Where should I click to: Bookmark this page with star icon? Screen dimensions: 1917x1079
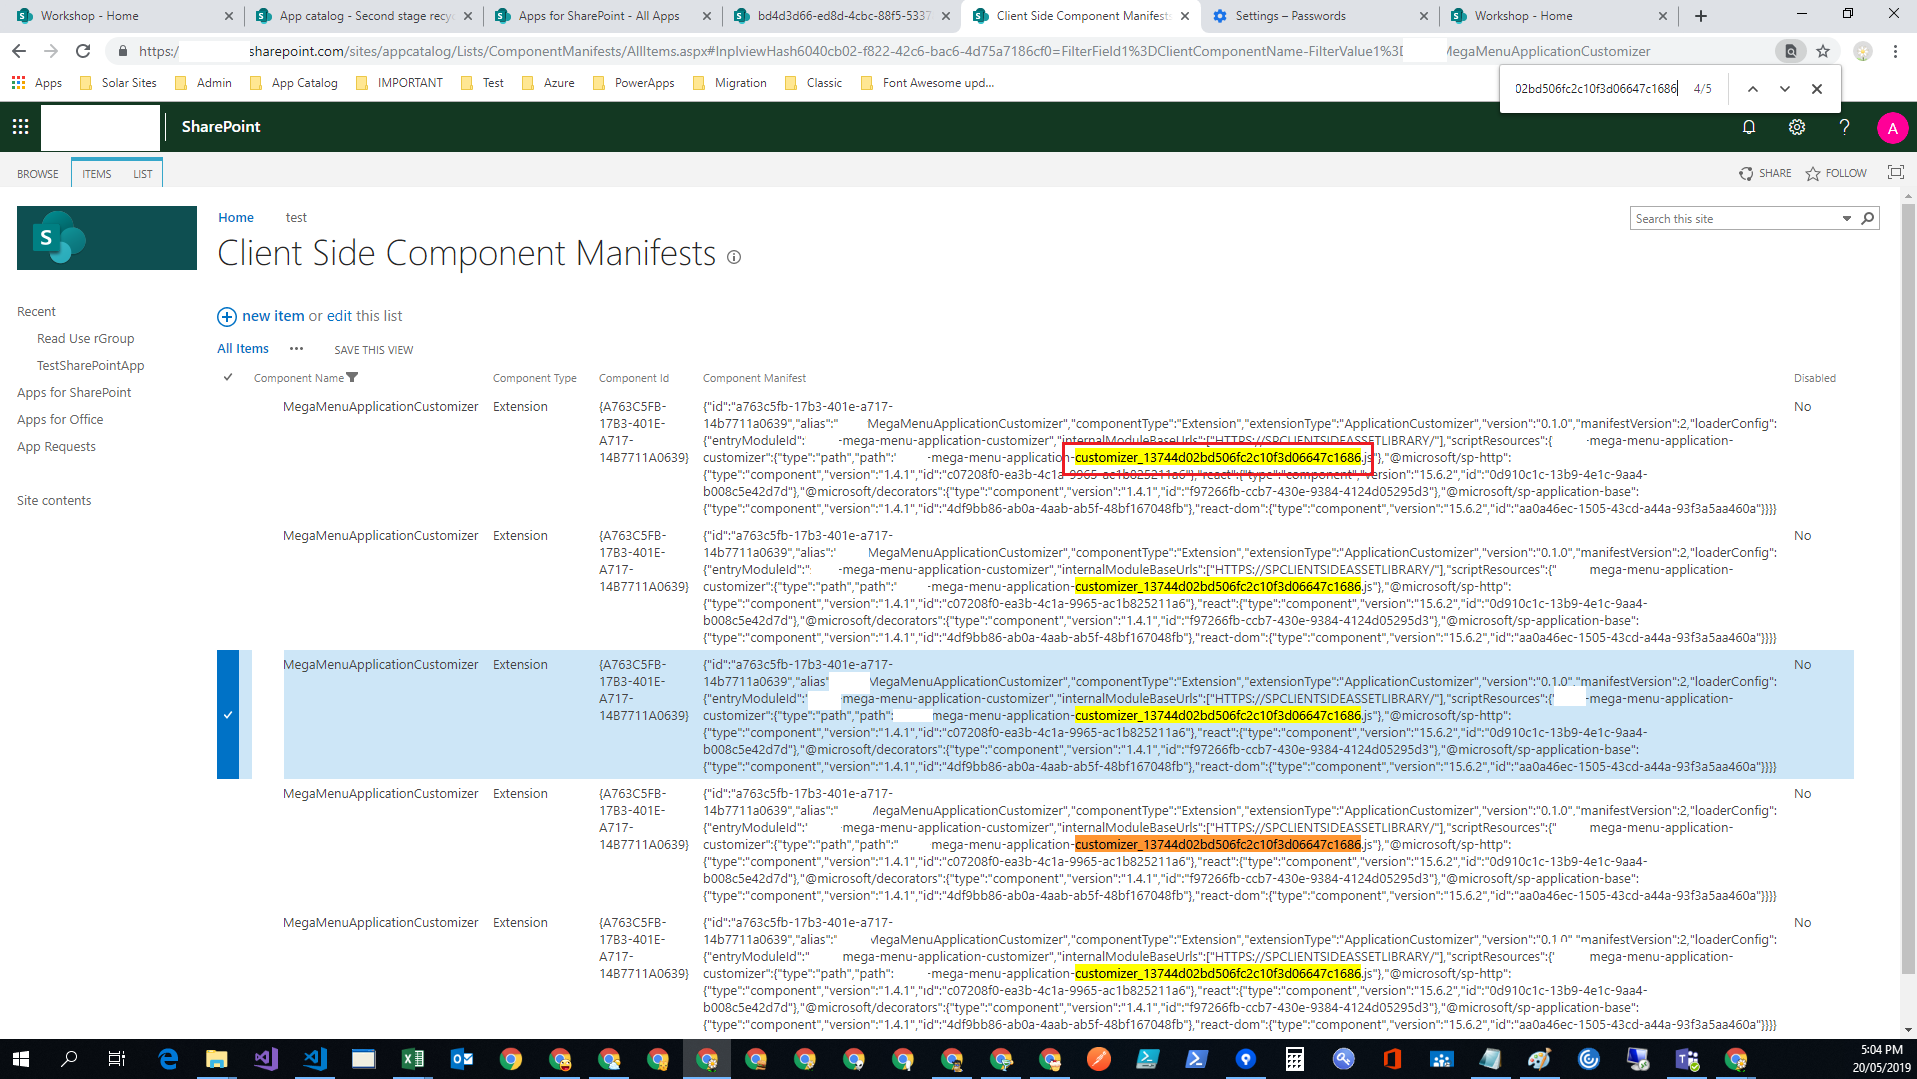pos(1823,51)
